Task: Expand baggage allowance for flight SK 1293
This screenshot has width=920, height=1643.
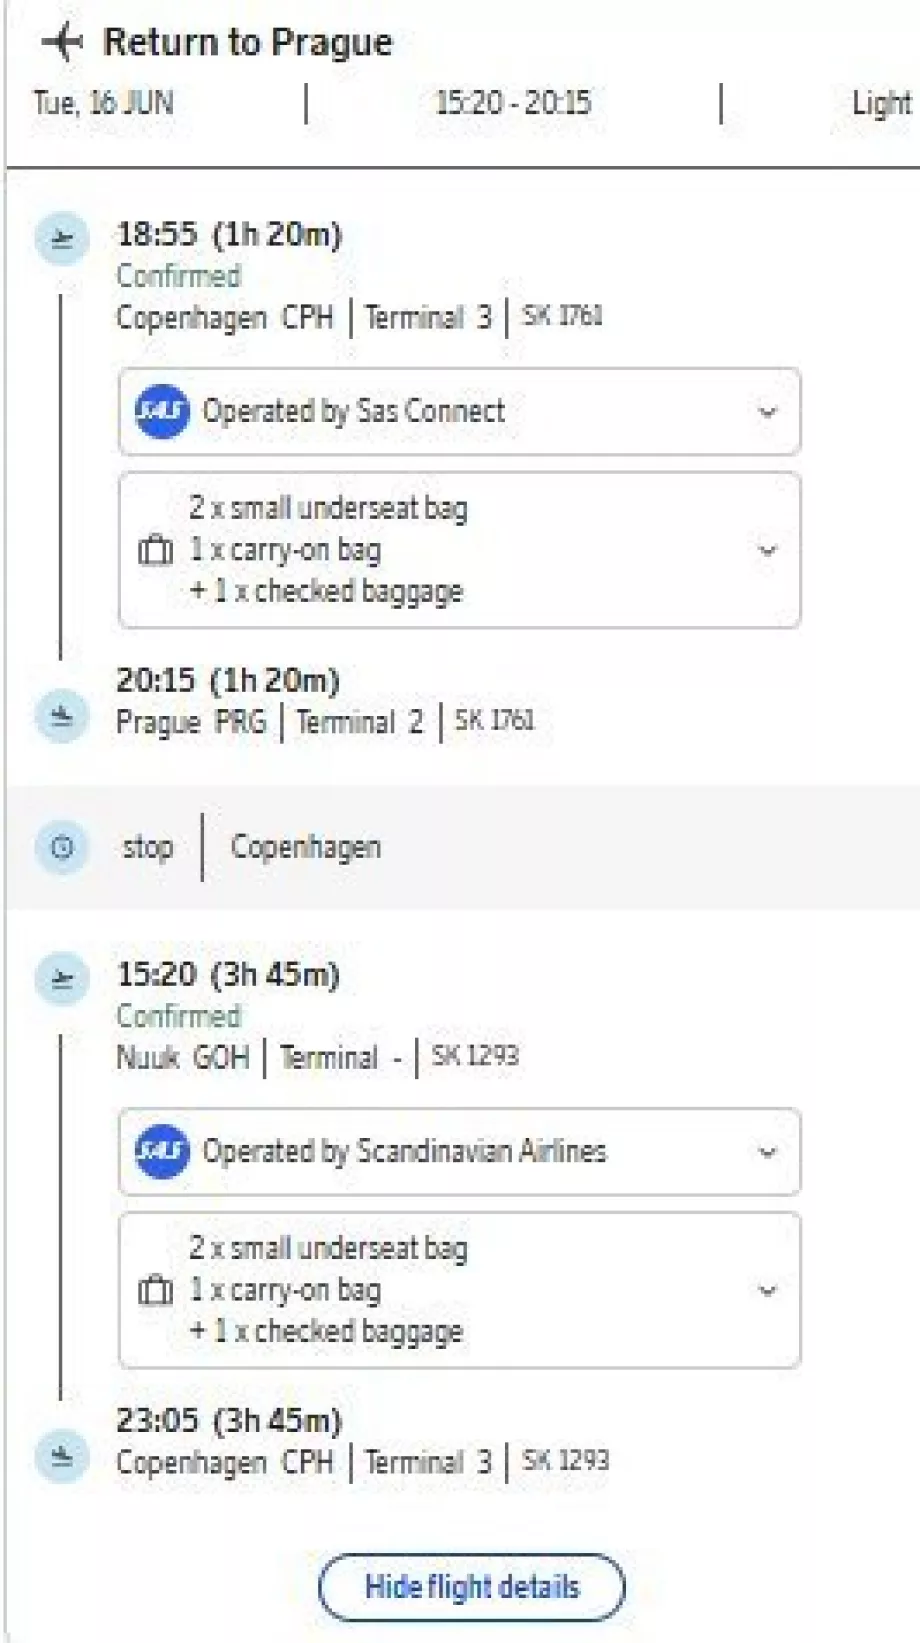Action: tap(767, 1290)
